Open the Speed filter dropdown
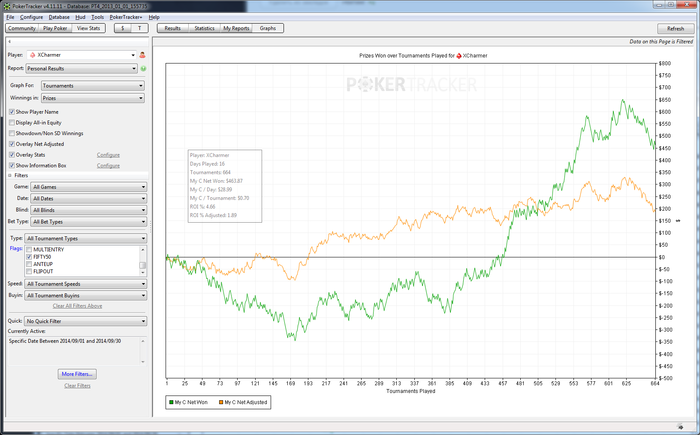The image size is (700, 435). [85, 284]
